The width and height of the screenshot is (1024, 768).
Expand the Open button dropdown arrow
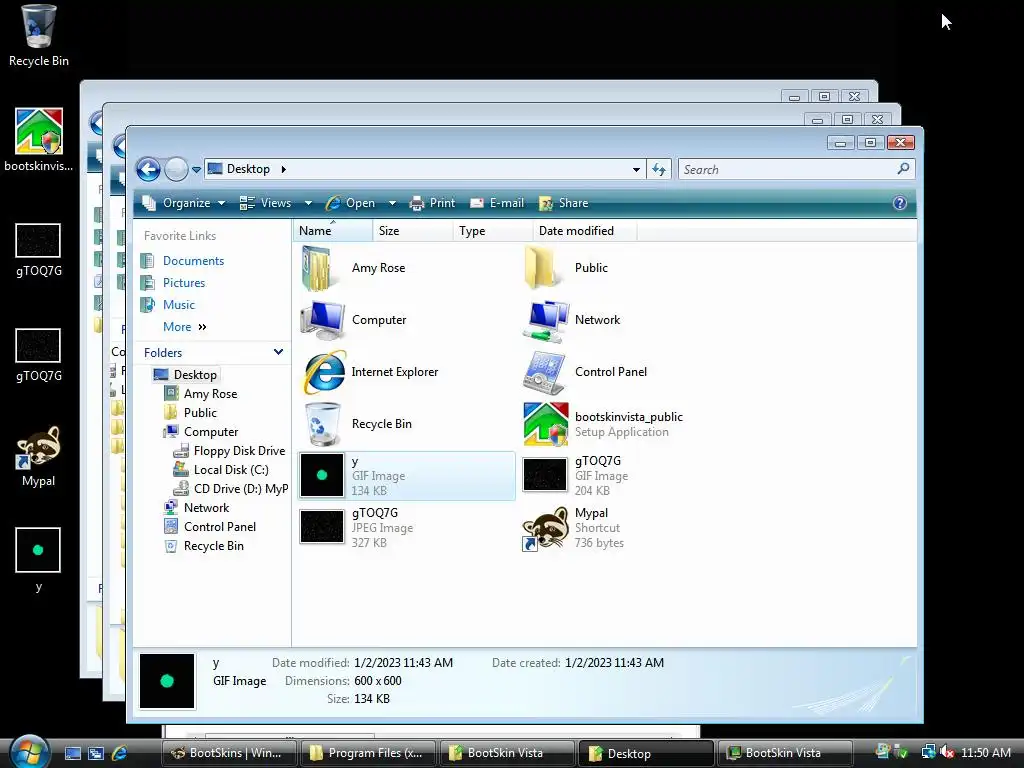pyautogui.click(x=392, y=203)
